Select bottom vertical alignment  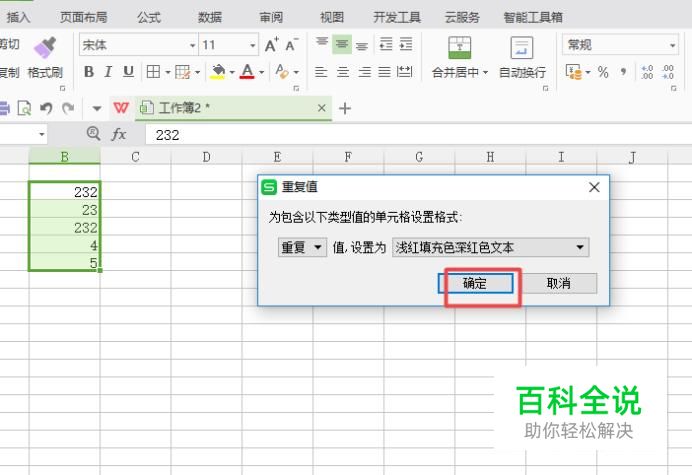[362, 45]
